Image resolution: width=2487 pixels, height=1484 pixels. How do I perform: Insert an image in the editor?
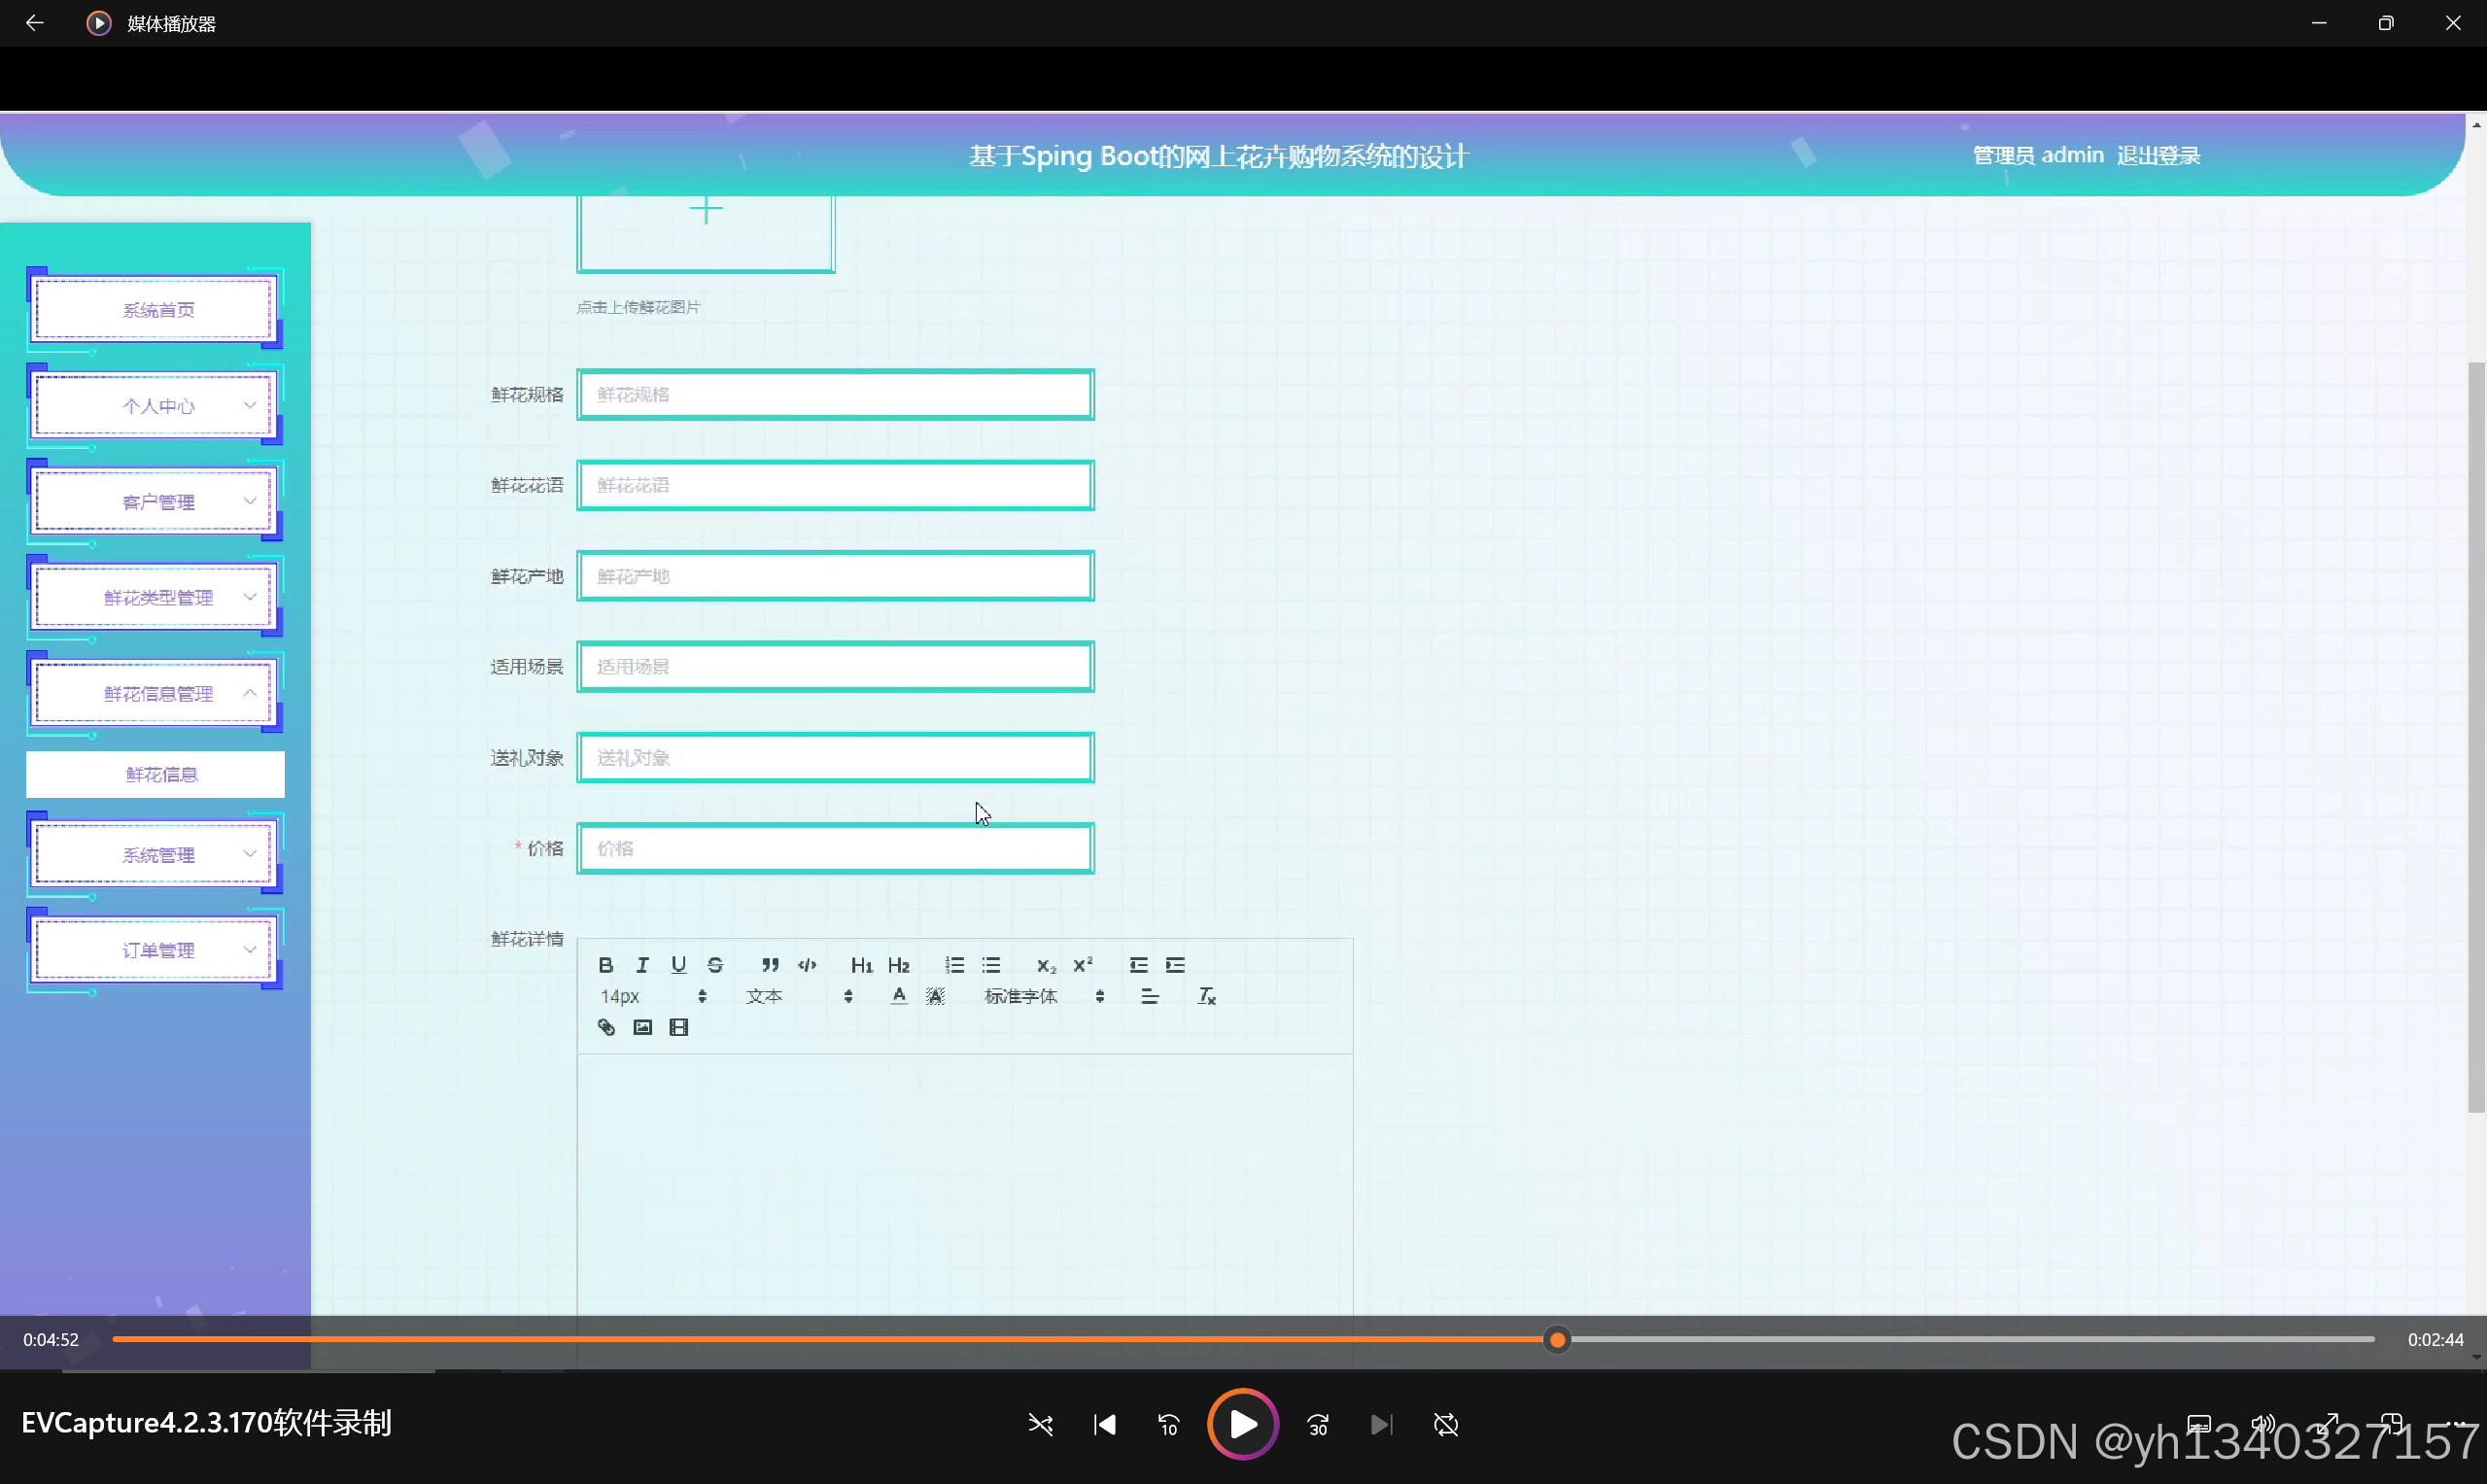pos(642,1027)
